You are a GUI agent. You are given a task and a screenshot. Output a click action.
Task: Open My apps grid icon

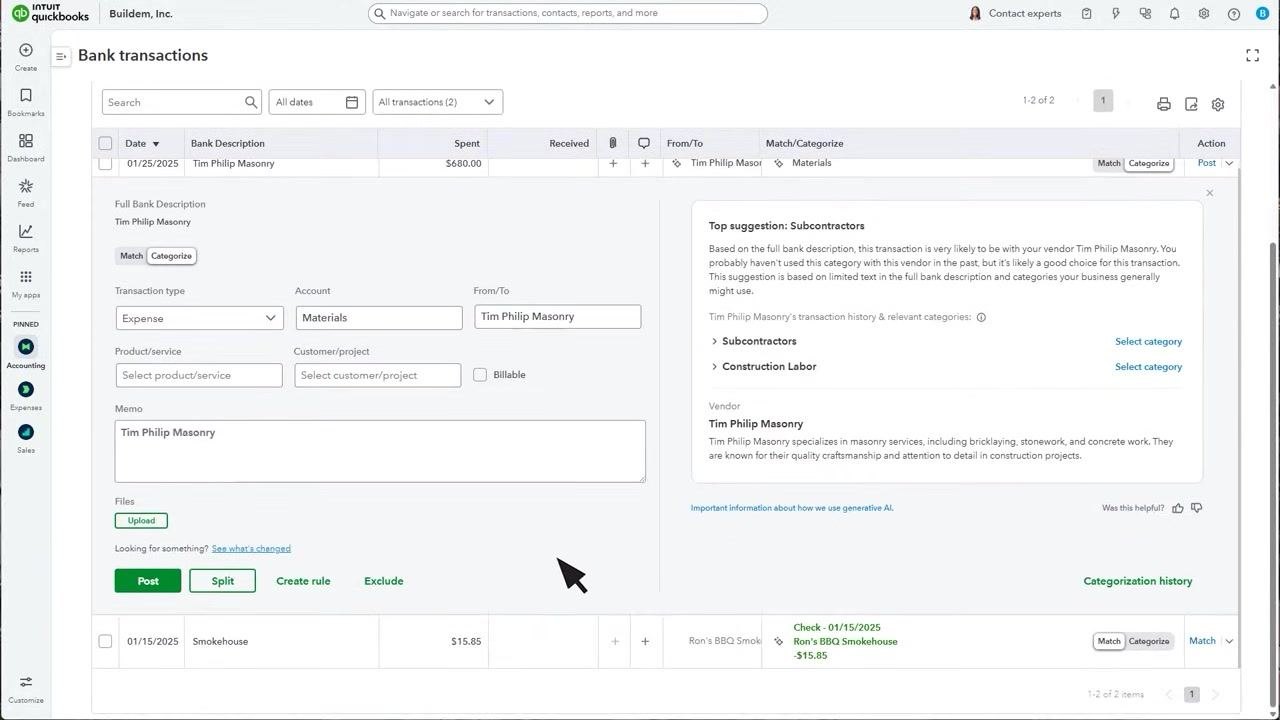(26, 277)
